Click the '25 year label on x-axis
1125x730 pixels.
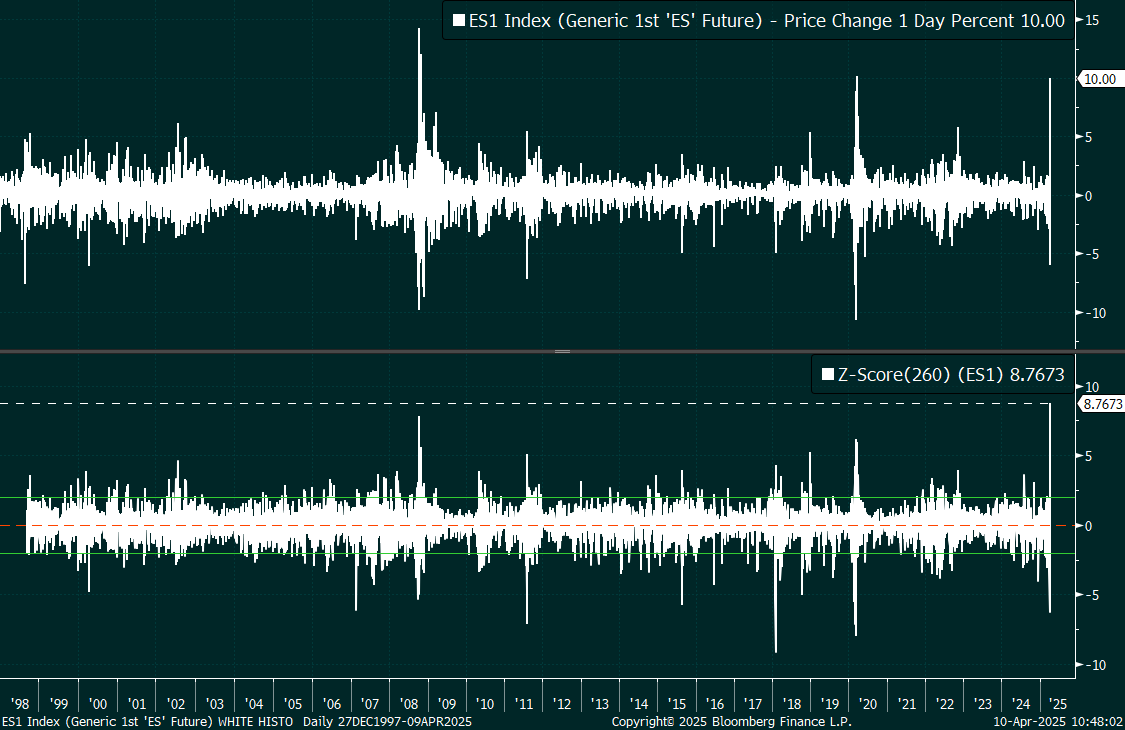(1058, 704)
